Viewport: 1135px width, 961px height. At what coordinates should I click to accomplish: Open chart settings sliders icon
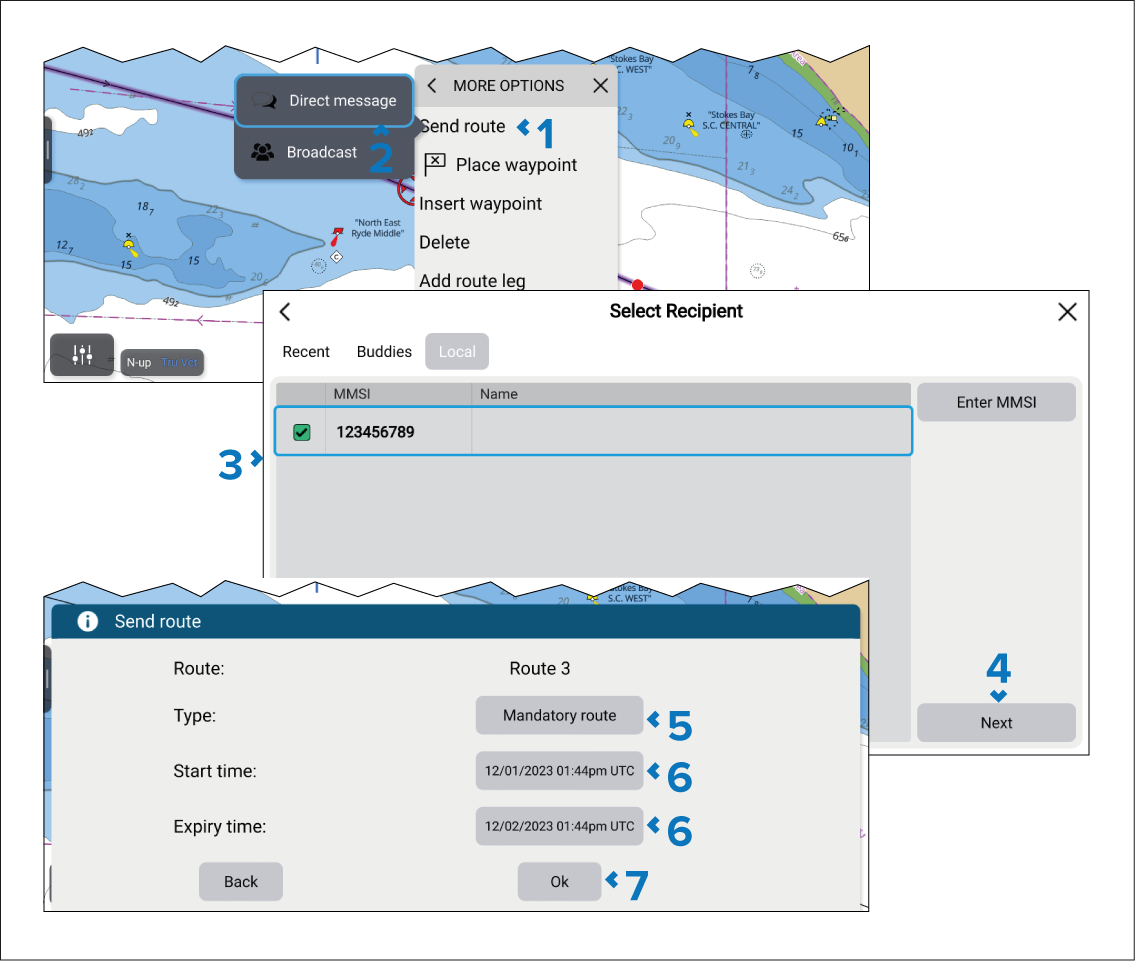82,355
